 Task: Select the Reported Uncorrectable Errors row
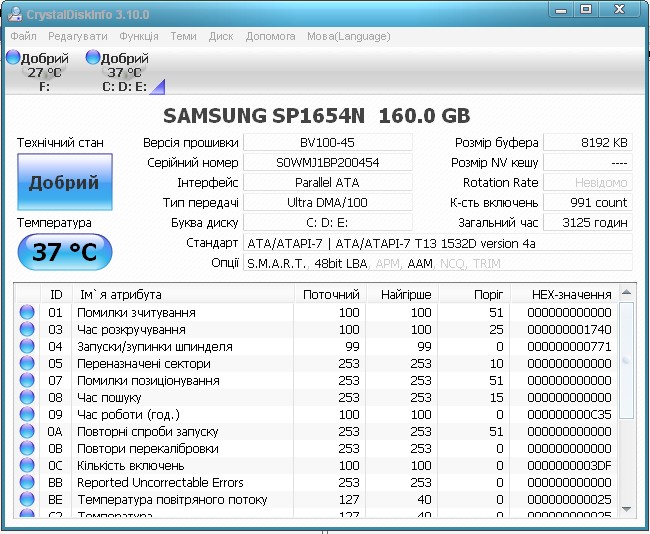pyautogui.click(x=317, y=482)
